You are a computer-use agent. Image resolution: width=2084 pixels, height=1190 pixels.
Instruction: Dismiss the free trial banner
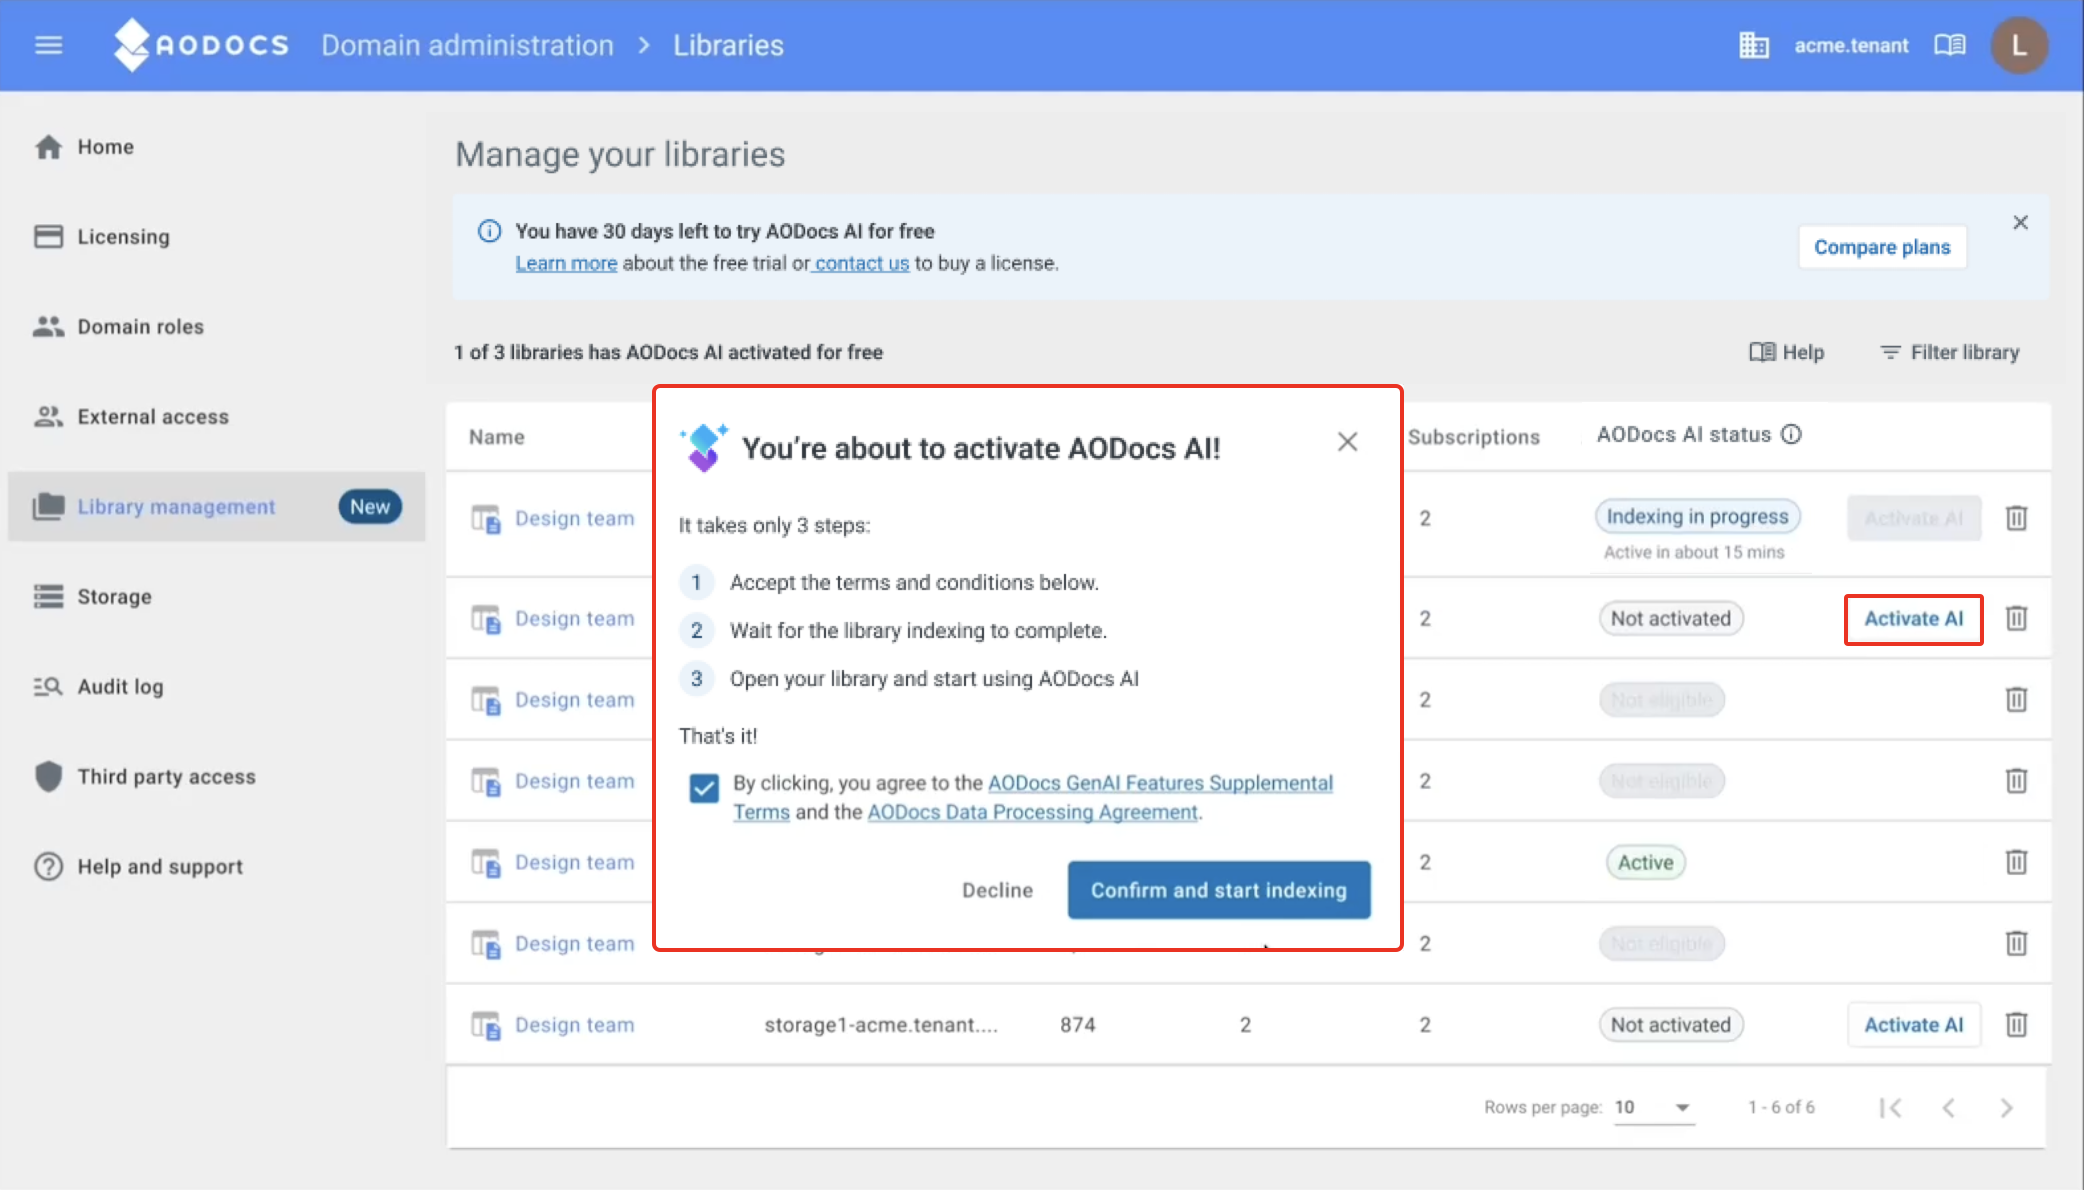click(2020, 222)
